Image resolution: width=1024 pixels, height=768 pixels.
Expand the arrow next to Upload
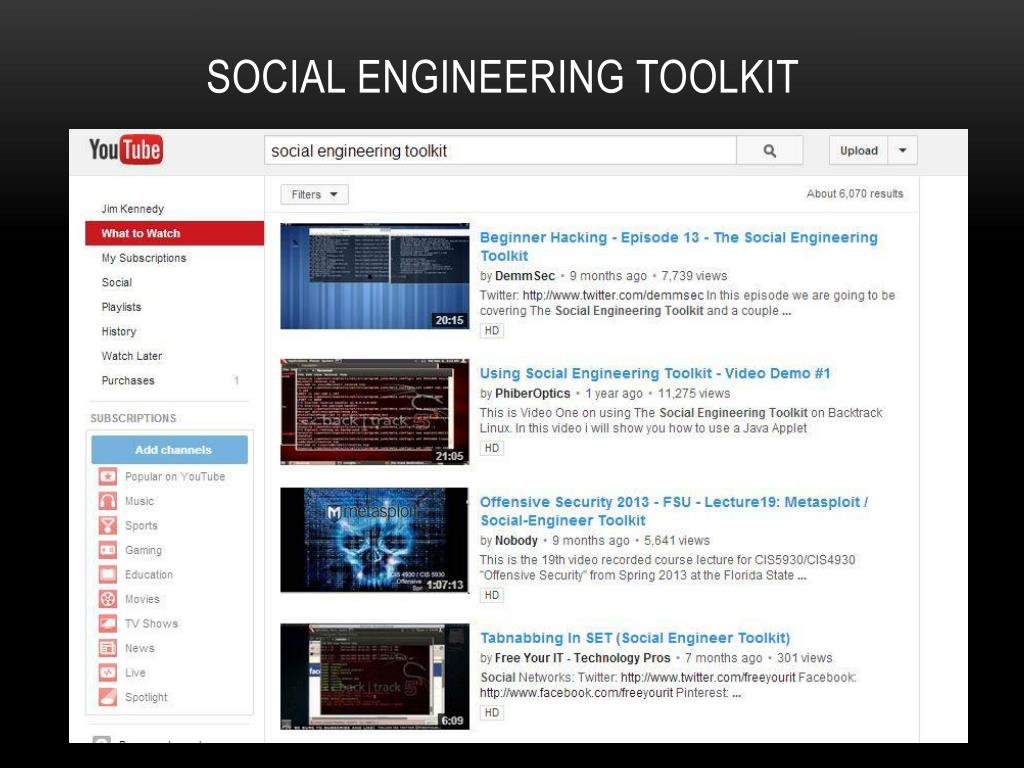pyautogui.click(x=903, y=151)
